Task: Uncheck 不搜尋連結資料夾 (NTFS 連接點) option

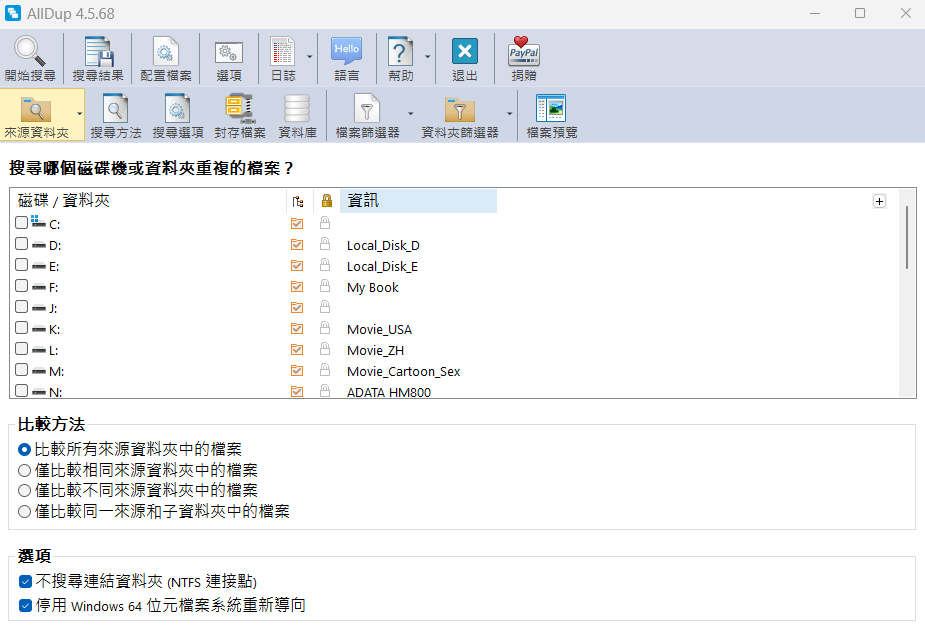Action: (x=25, y=582)
